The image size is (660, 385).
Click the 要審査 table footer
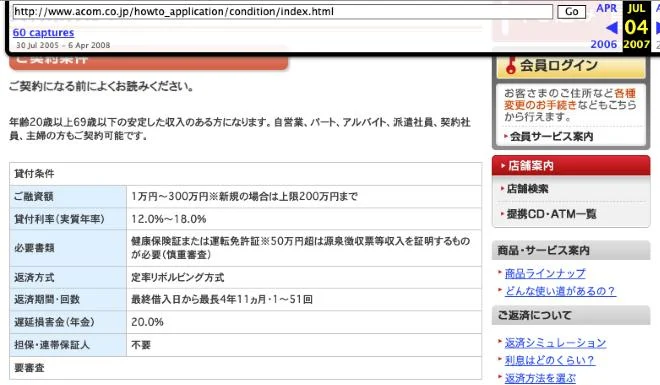(245, 368)
